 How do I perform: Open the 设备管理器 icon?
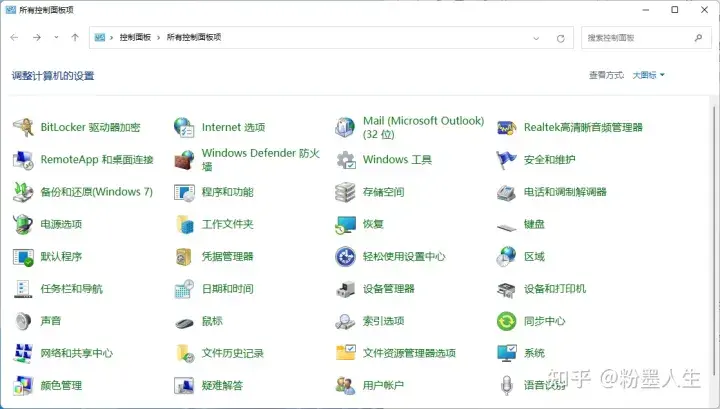pos(346,289)
